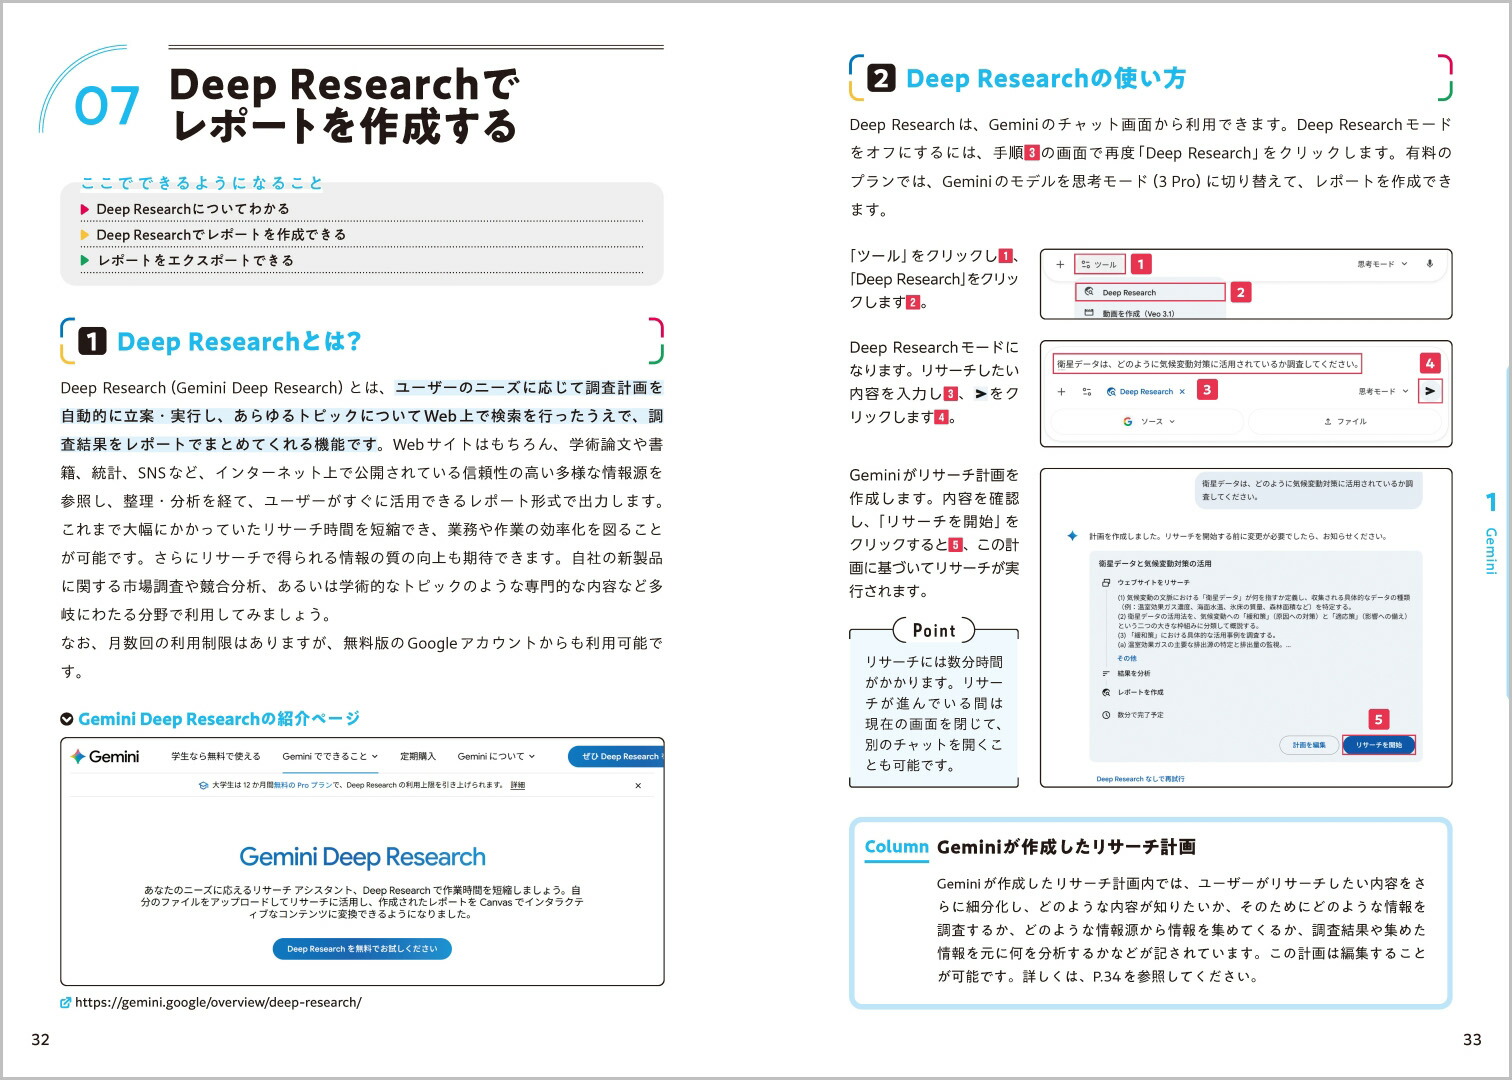The height and width of the screenshot is (1080, 1512).
Task: Click the heading 'Geminiが作成したリサーチ計画'
Action: click(1066, 847)
